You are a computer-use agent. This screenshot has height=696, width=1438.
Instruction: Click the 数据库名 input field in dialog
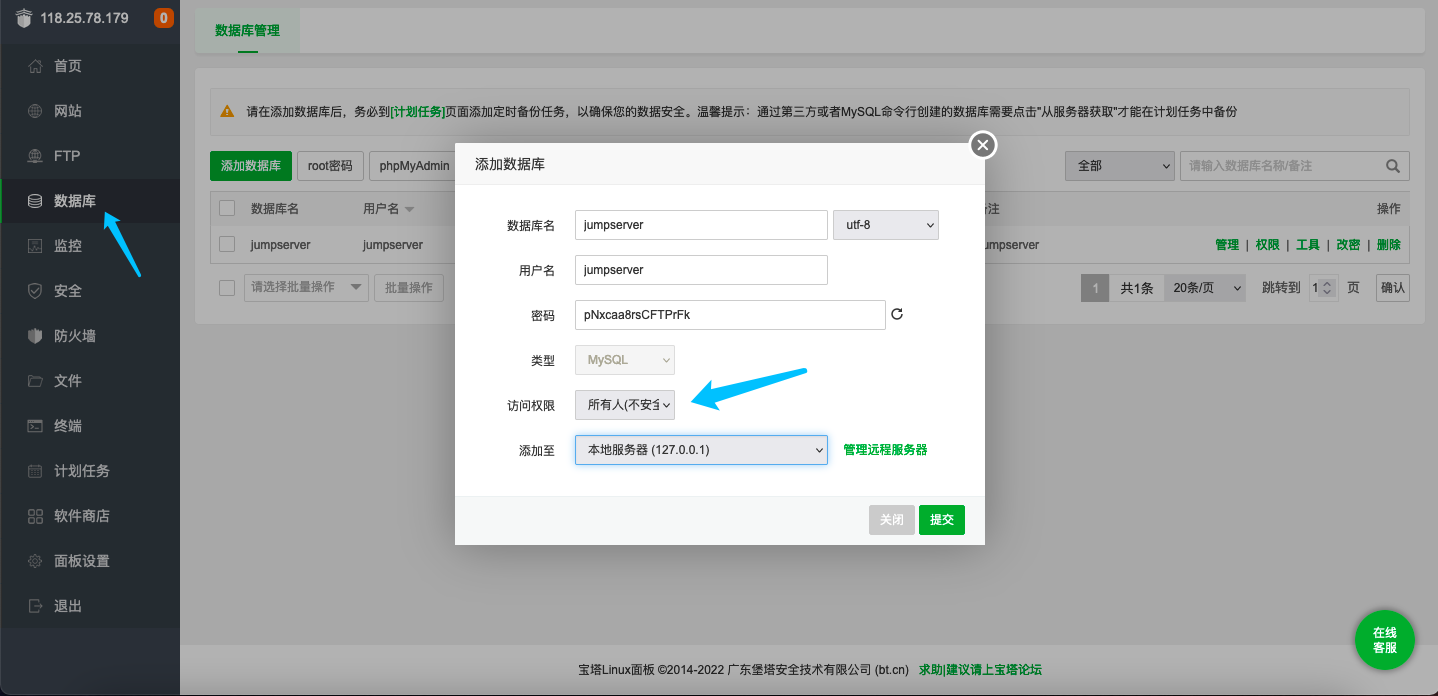(701, 225)
